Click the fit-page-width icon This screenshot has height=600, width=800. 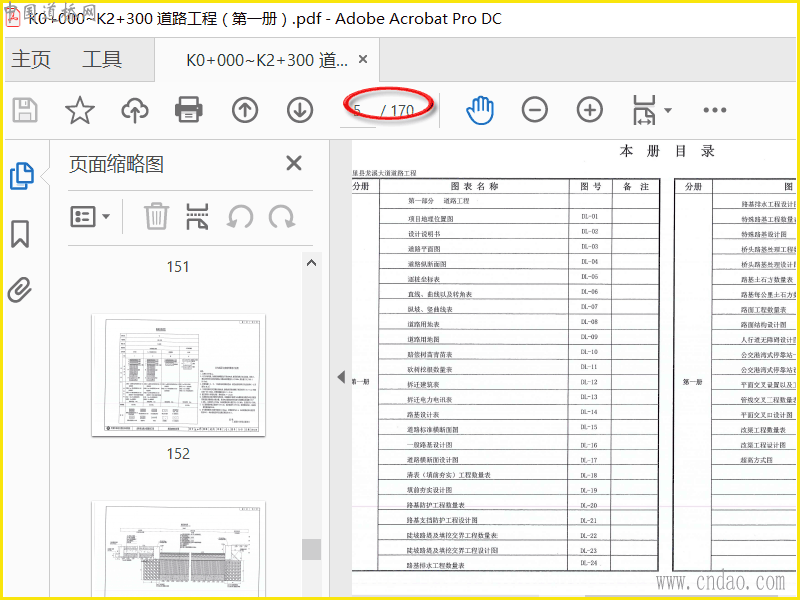pos(644,110)
